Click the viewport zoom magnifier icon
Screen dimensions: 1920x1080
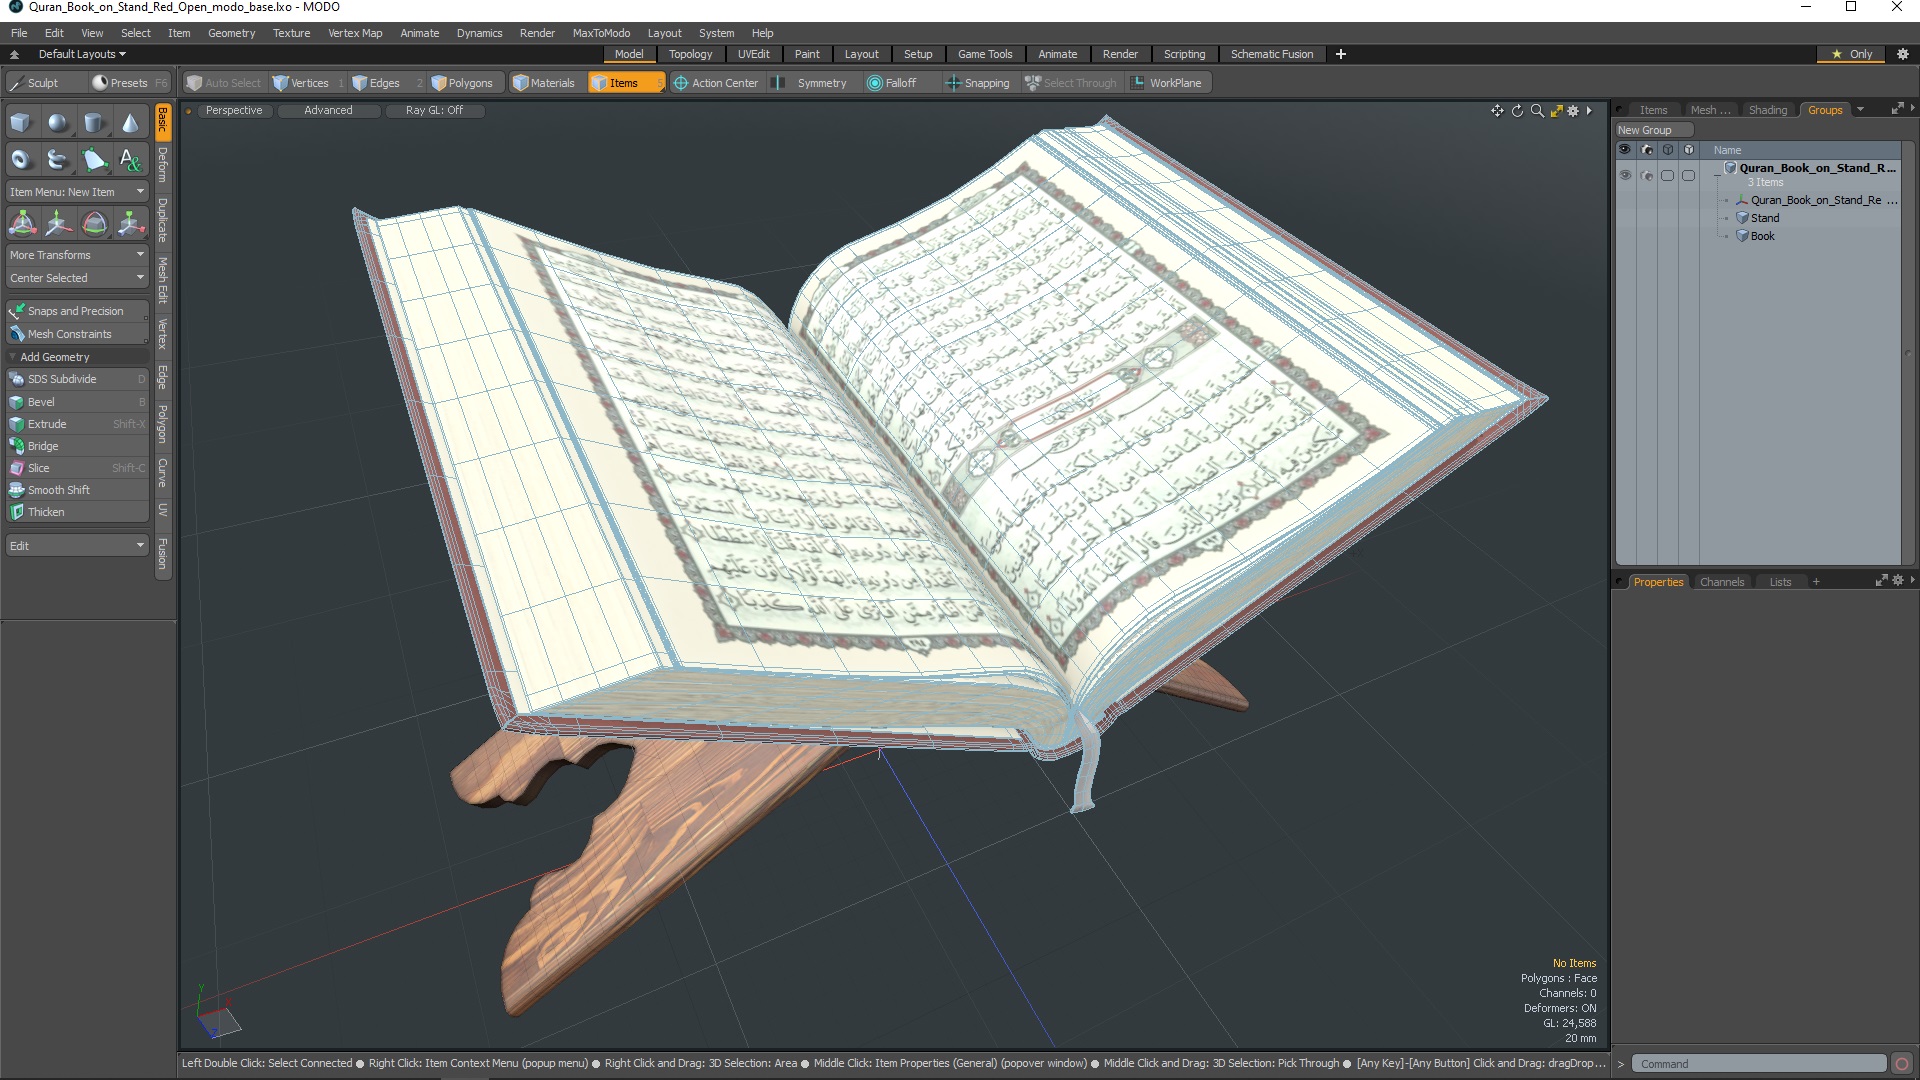point(1537,111)
